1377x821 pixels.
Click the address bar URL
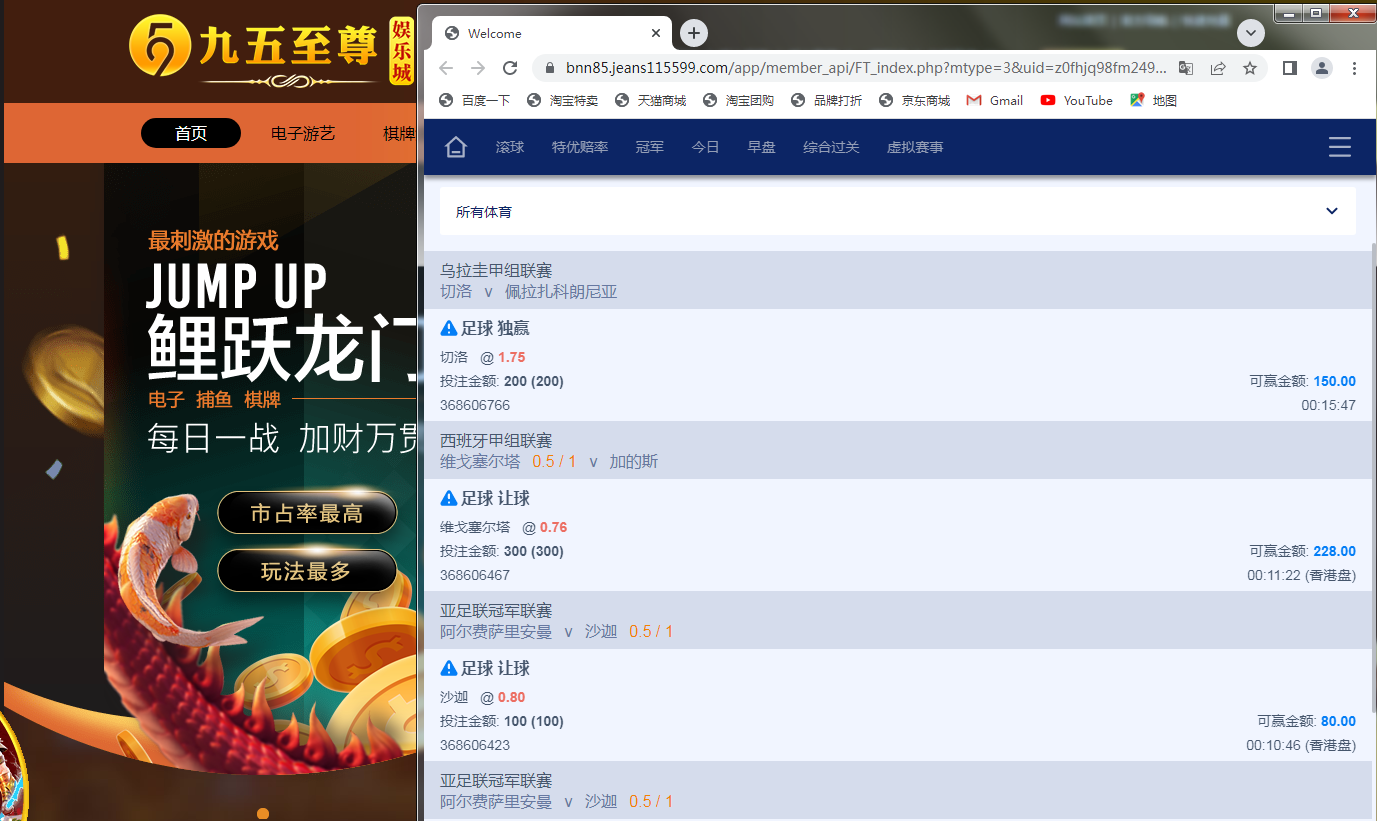point(866,68)
